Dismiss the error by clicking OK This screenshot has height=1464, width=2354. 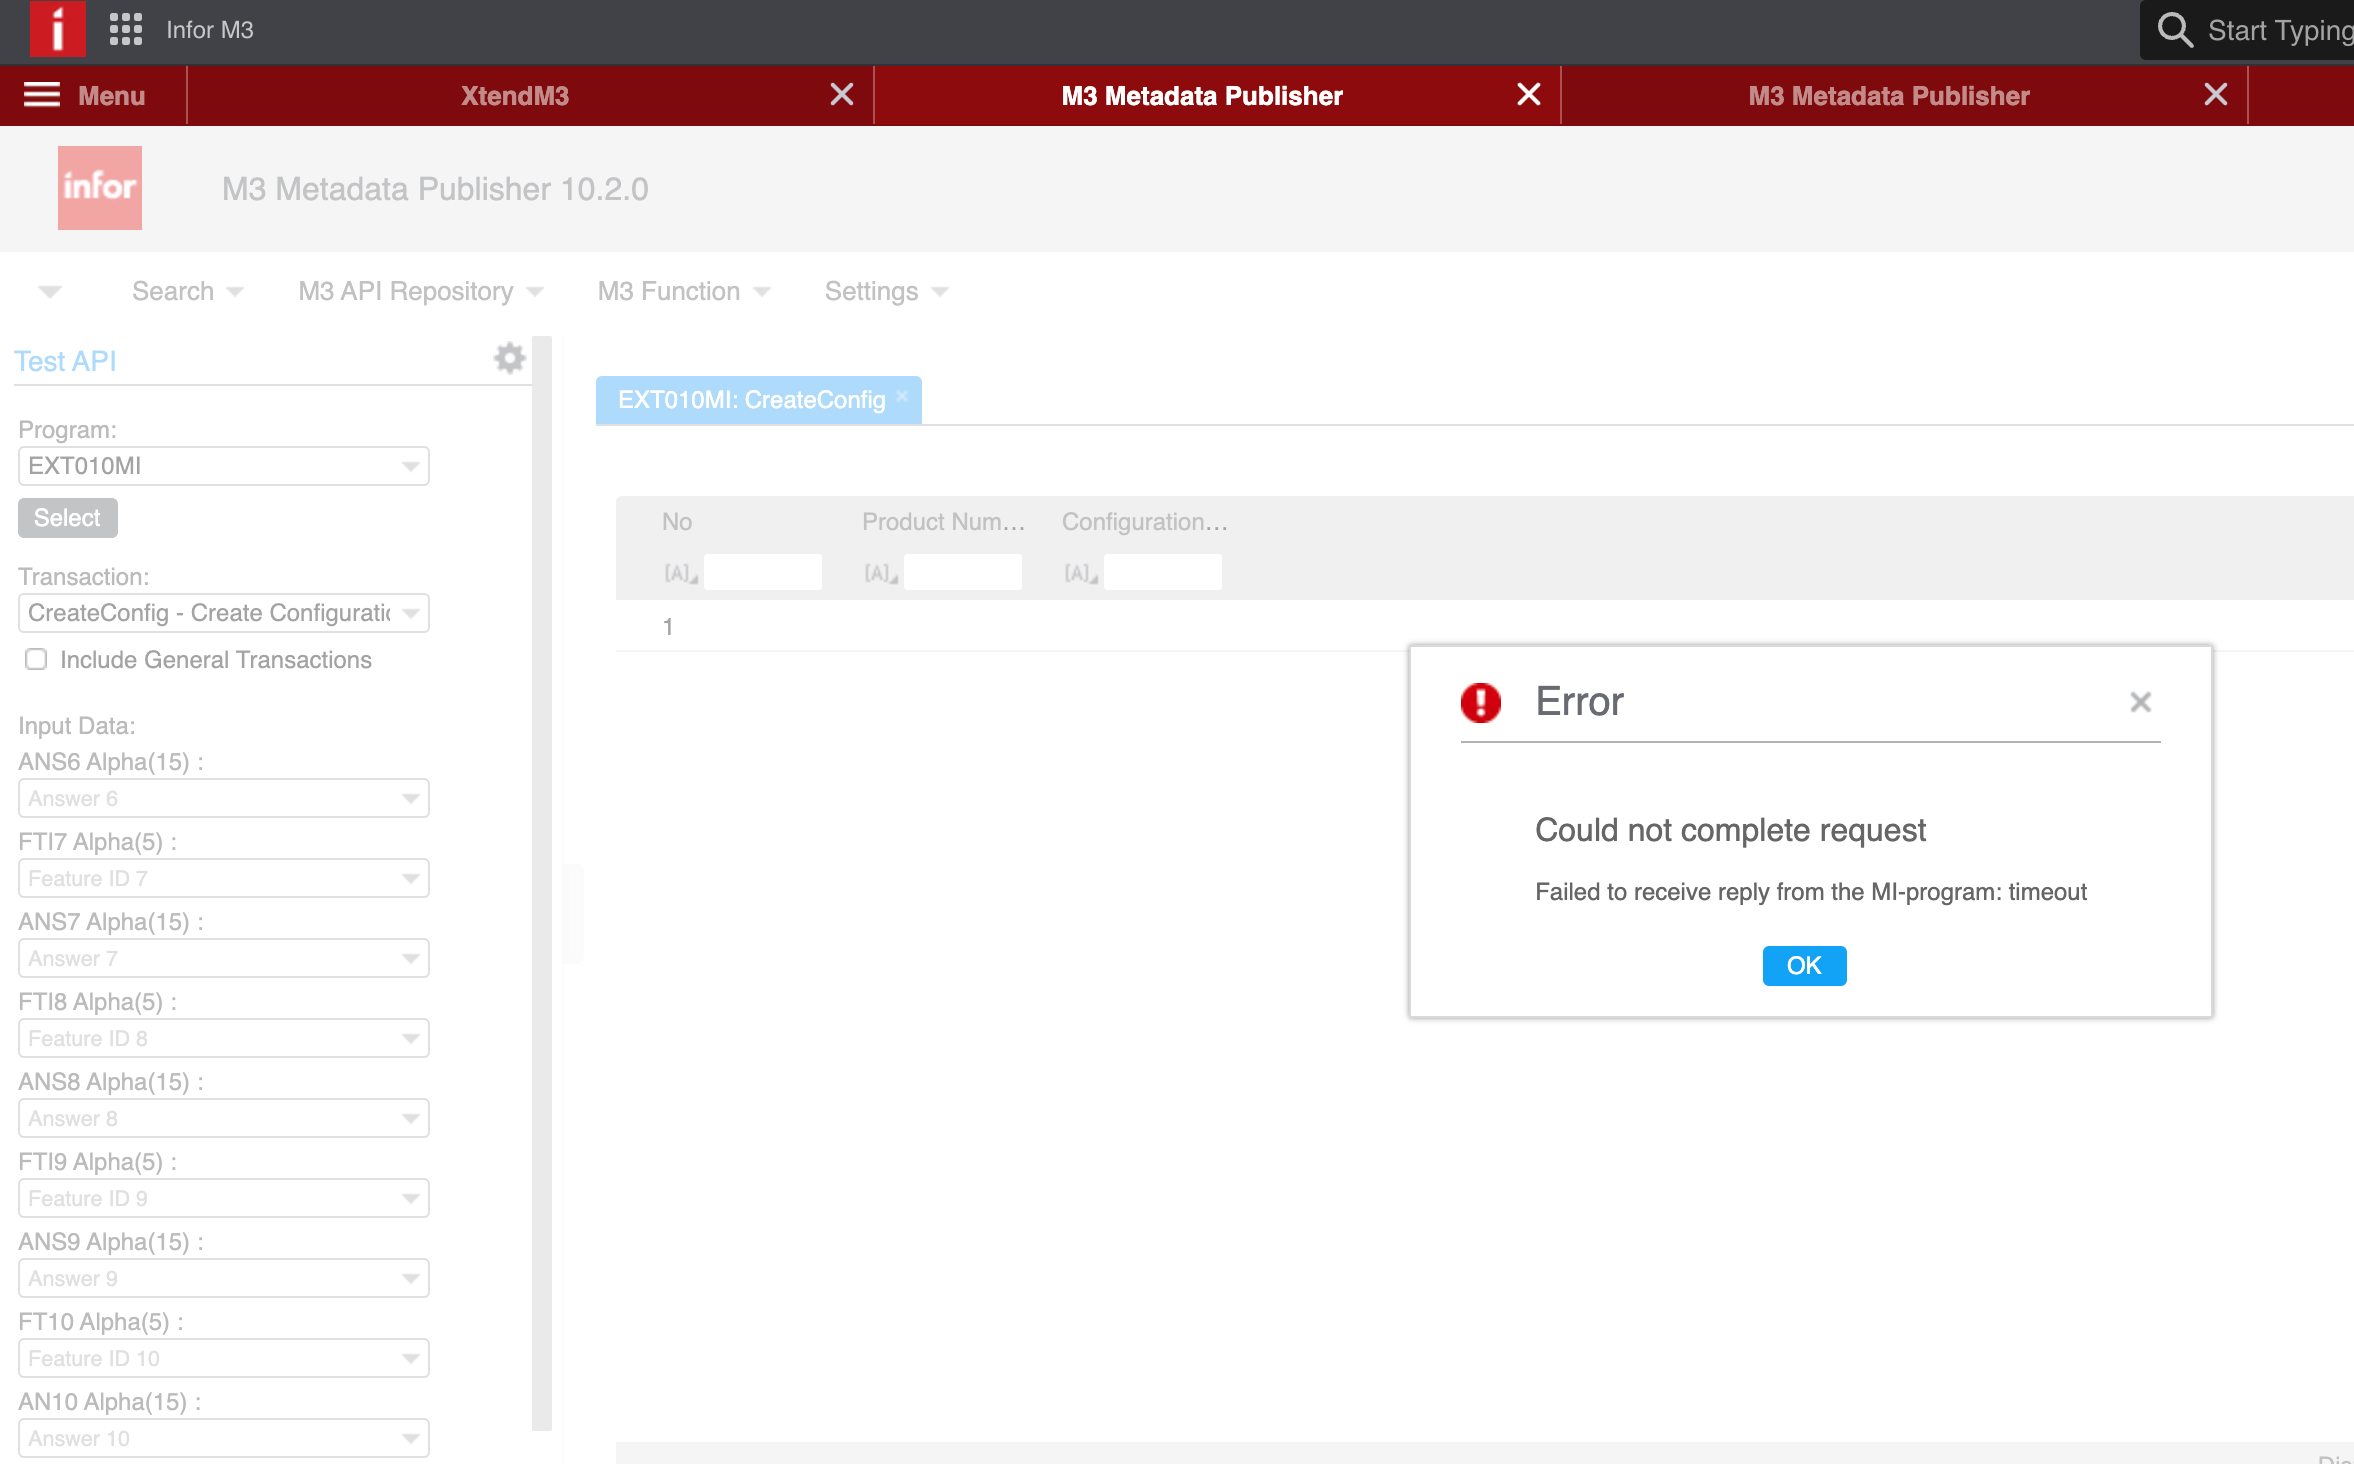pos(1804,965)
